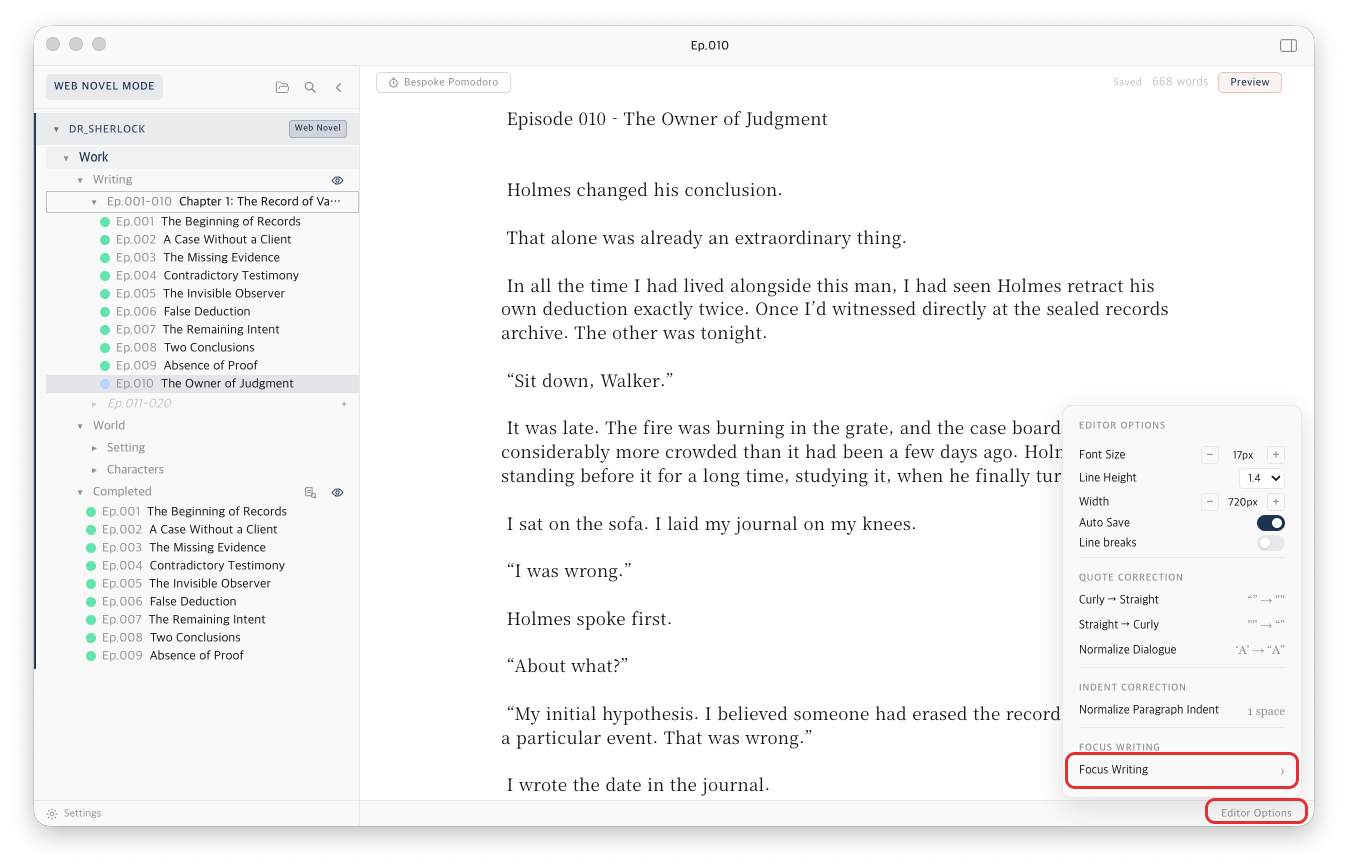Toggle the right panel icon in title bar
The height and width of the screenshot is (868, 1348).
tap(1288, 45)
